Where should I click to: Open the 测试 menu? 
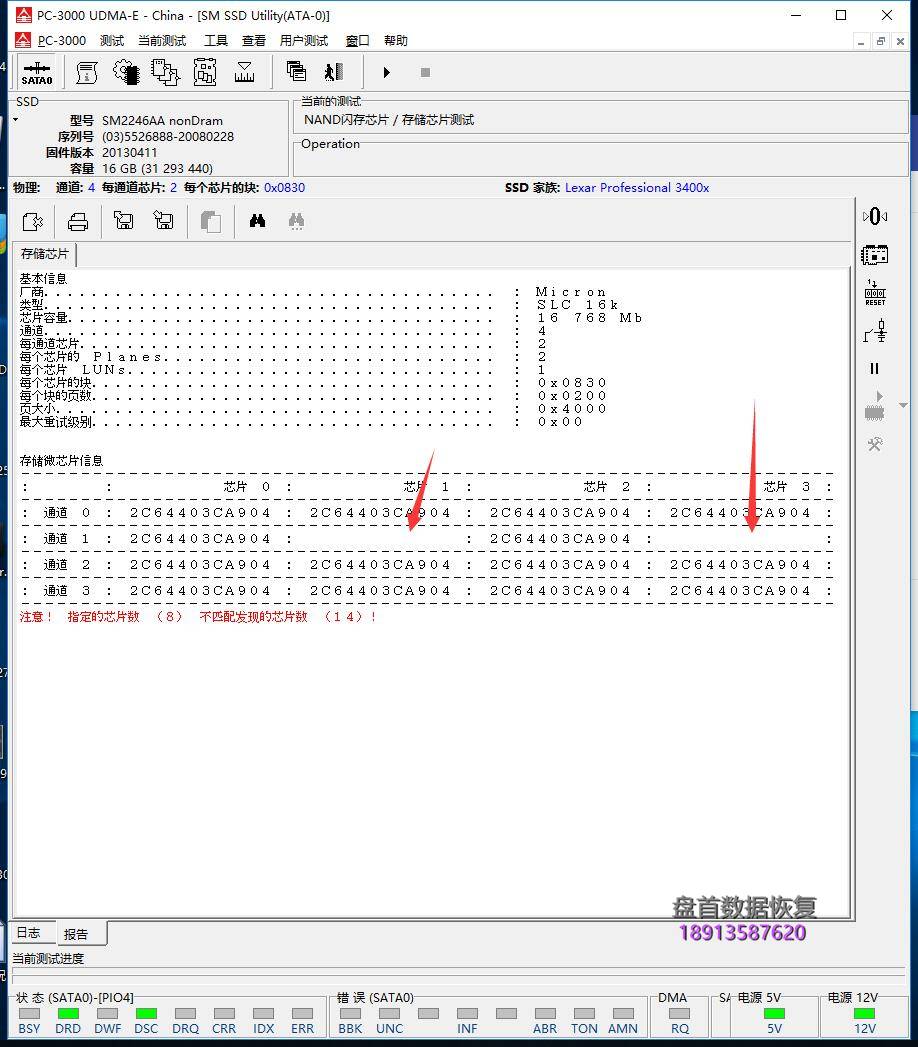pos(111,41)
